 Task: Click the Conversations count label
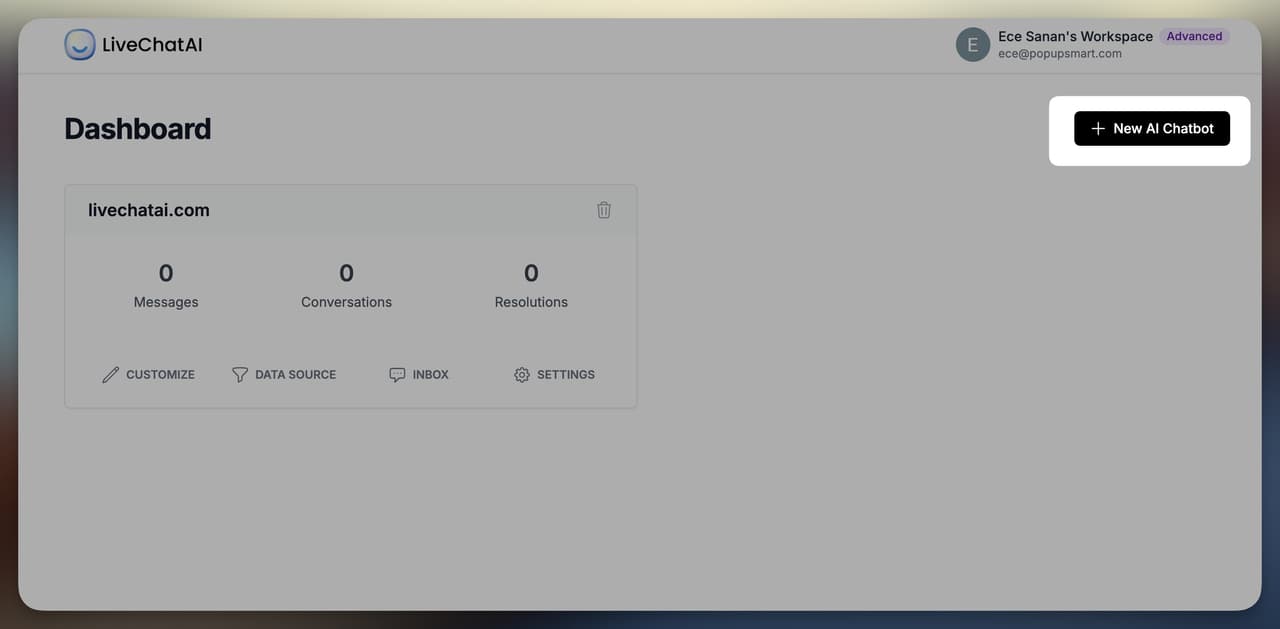pos(346,302)
